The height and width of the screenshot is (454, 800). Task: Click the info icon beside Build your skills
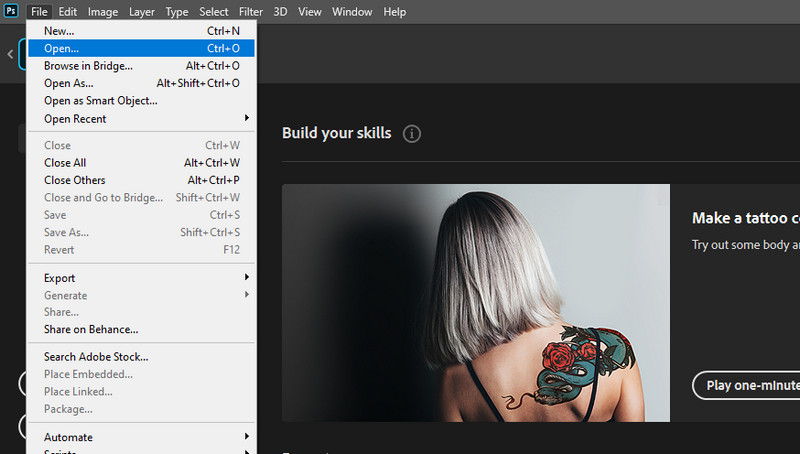point(412,133)
